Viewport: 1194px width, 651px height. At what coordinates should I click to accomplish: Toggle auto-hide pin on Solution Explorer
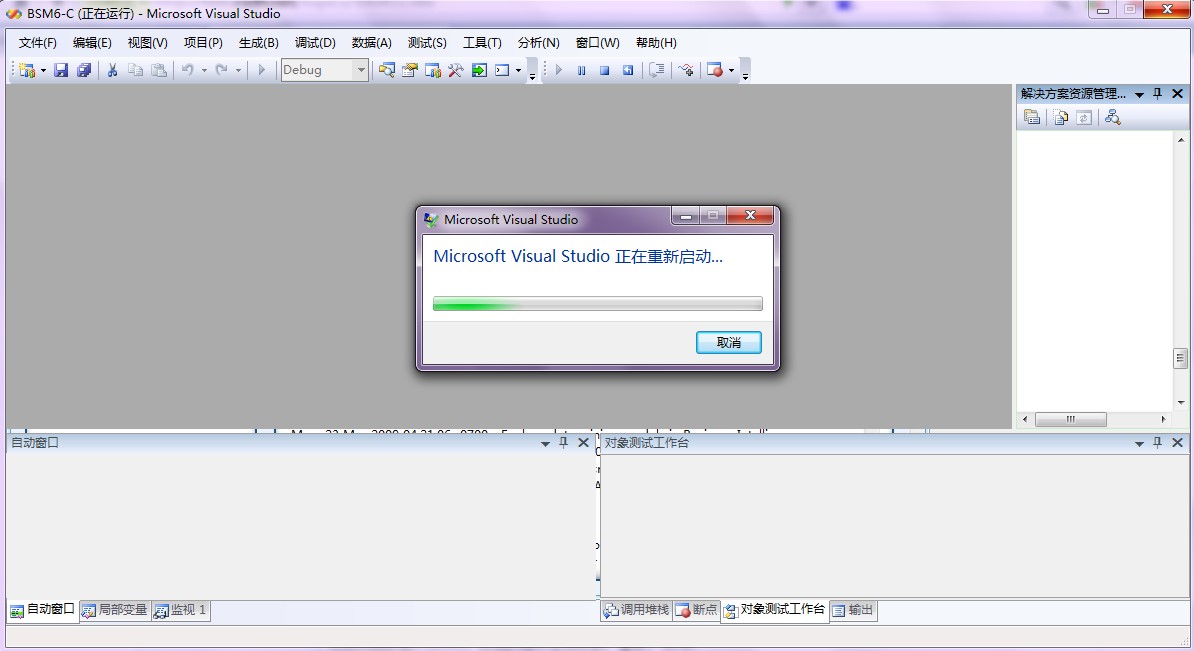1157,94
